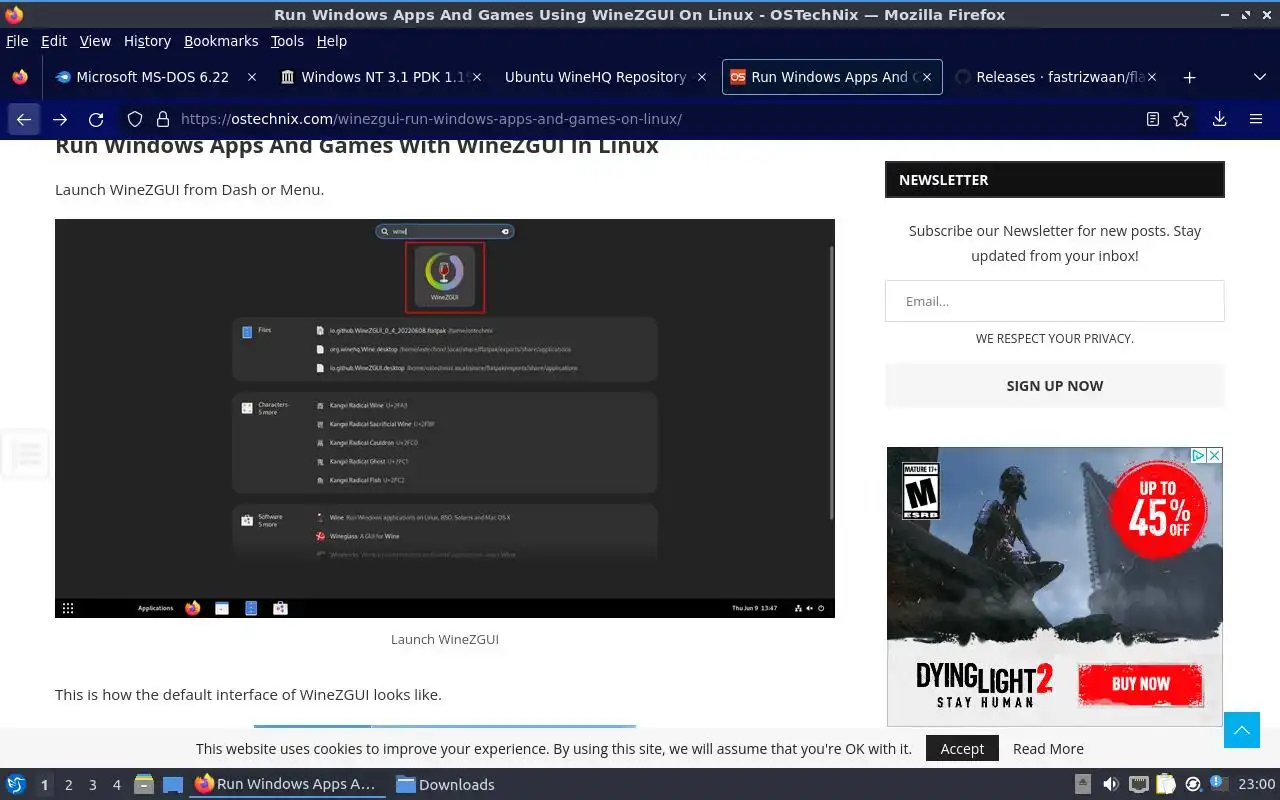Switch to workspace 4
1280x800 pixels.
pyautogui.click(x=116, y=785)
